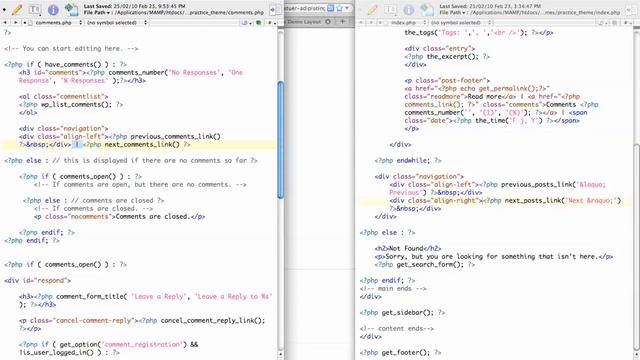Click the Last Saved text in comments.php window

click(x=134, y=6)
